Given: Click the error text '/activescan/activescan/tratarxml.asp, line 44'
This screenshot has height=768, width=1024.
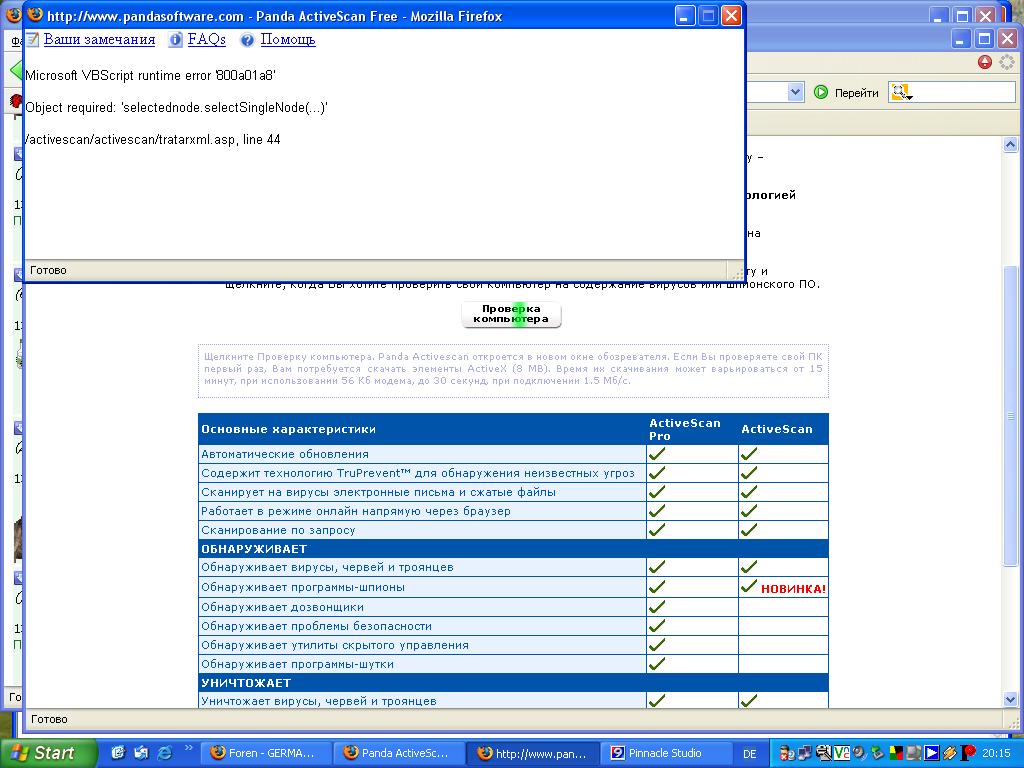Looking at the screenshot, I should click(152, 139).
